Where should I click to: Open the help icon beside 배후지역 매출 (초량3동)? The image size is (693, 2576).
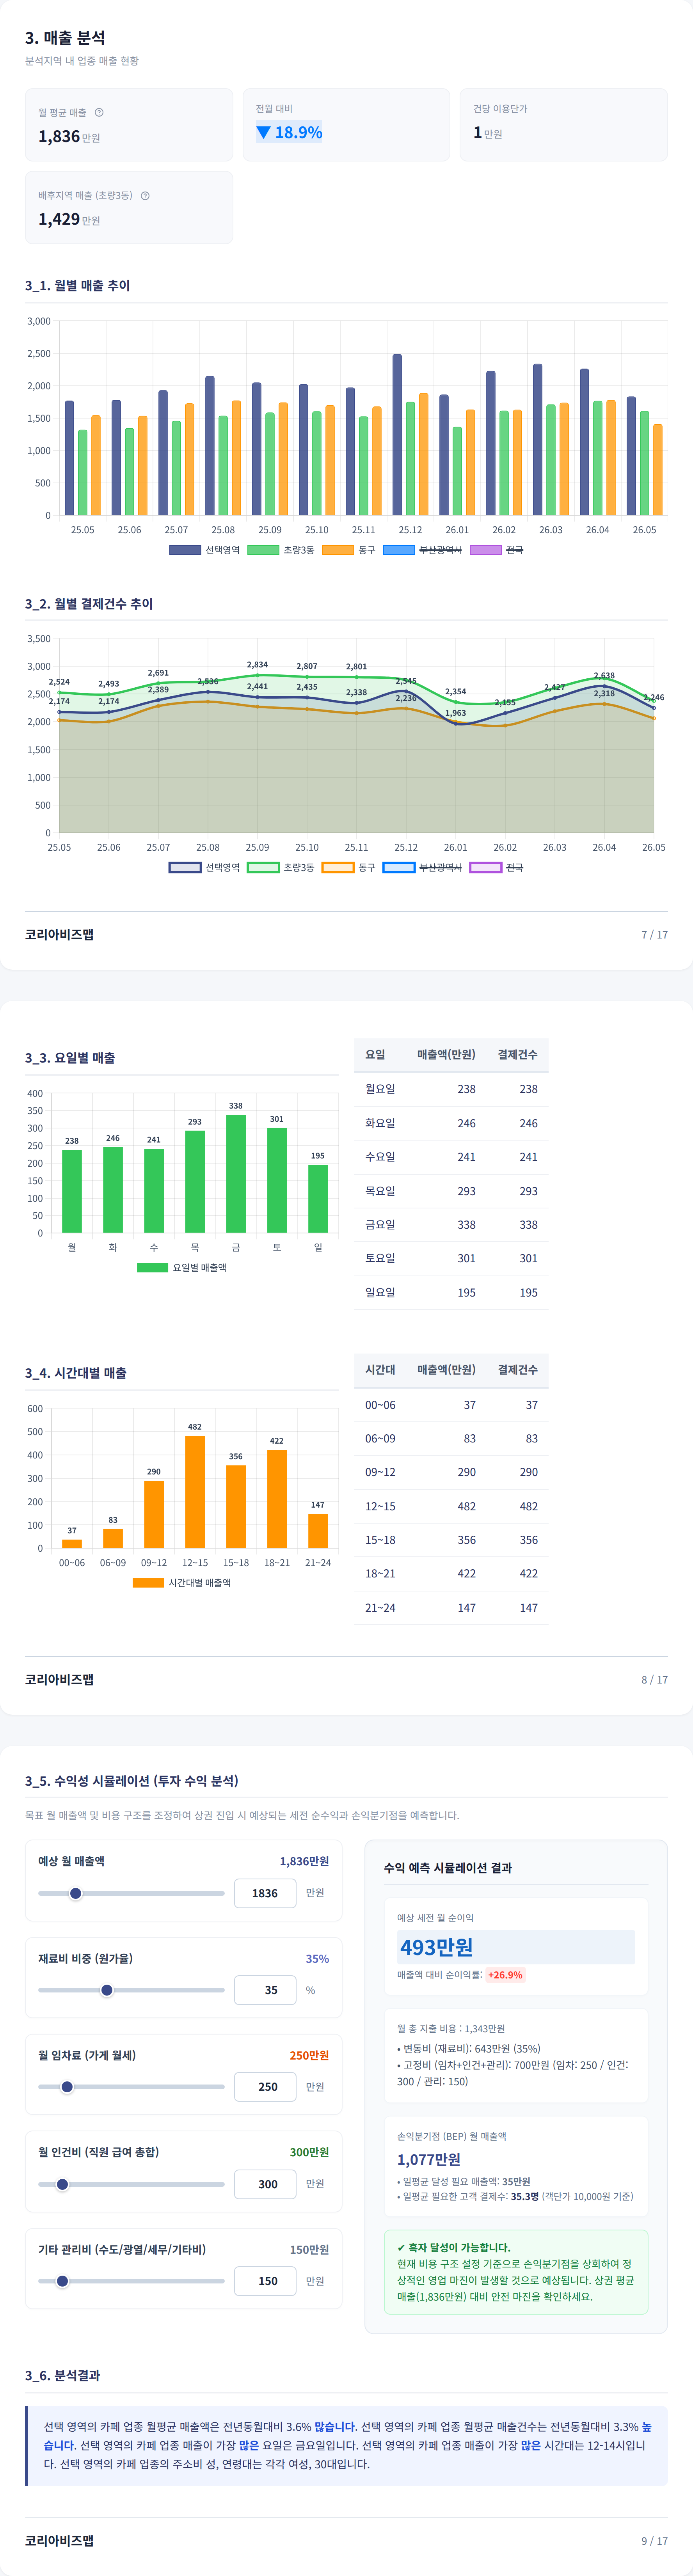click(x=145, y=195)
